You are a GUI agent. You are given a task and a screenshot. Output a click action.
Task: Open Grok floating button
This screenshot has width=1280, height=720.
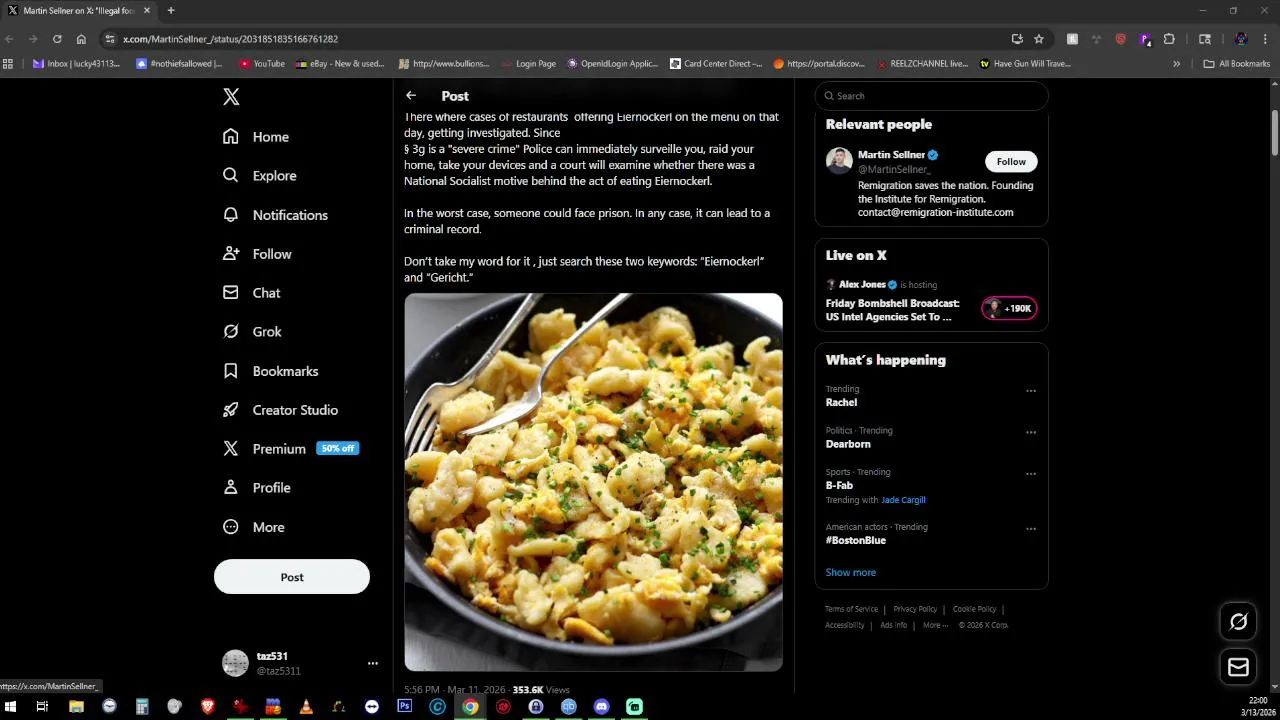pyautogui.click(x=1238, y=622)
